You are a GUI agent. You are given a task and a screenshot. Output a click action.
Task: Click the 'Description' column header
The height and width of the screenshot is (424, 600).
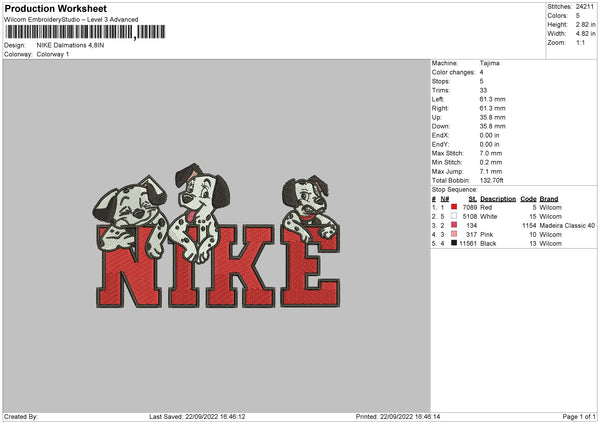[498, 199]
